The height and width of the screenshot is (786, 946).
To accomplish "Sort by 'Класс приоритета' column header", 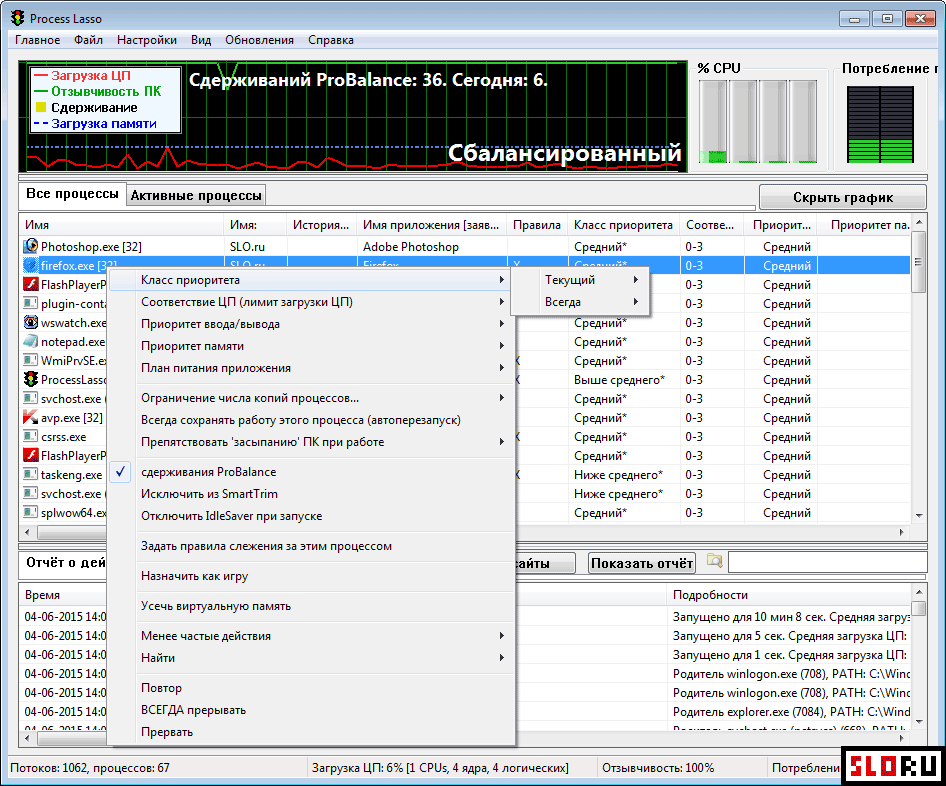I will point(623,224).
